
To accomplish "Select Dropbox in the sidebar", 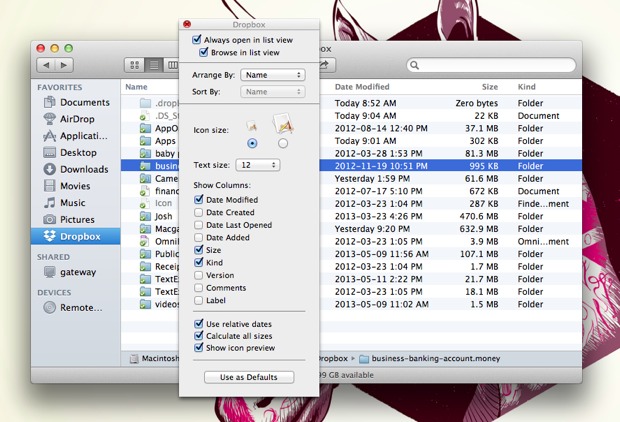I will click(76, 237).
